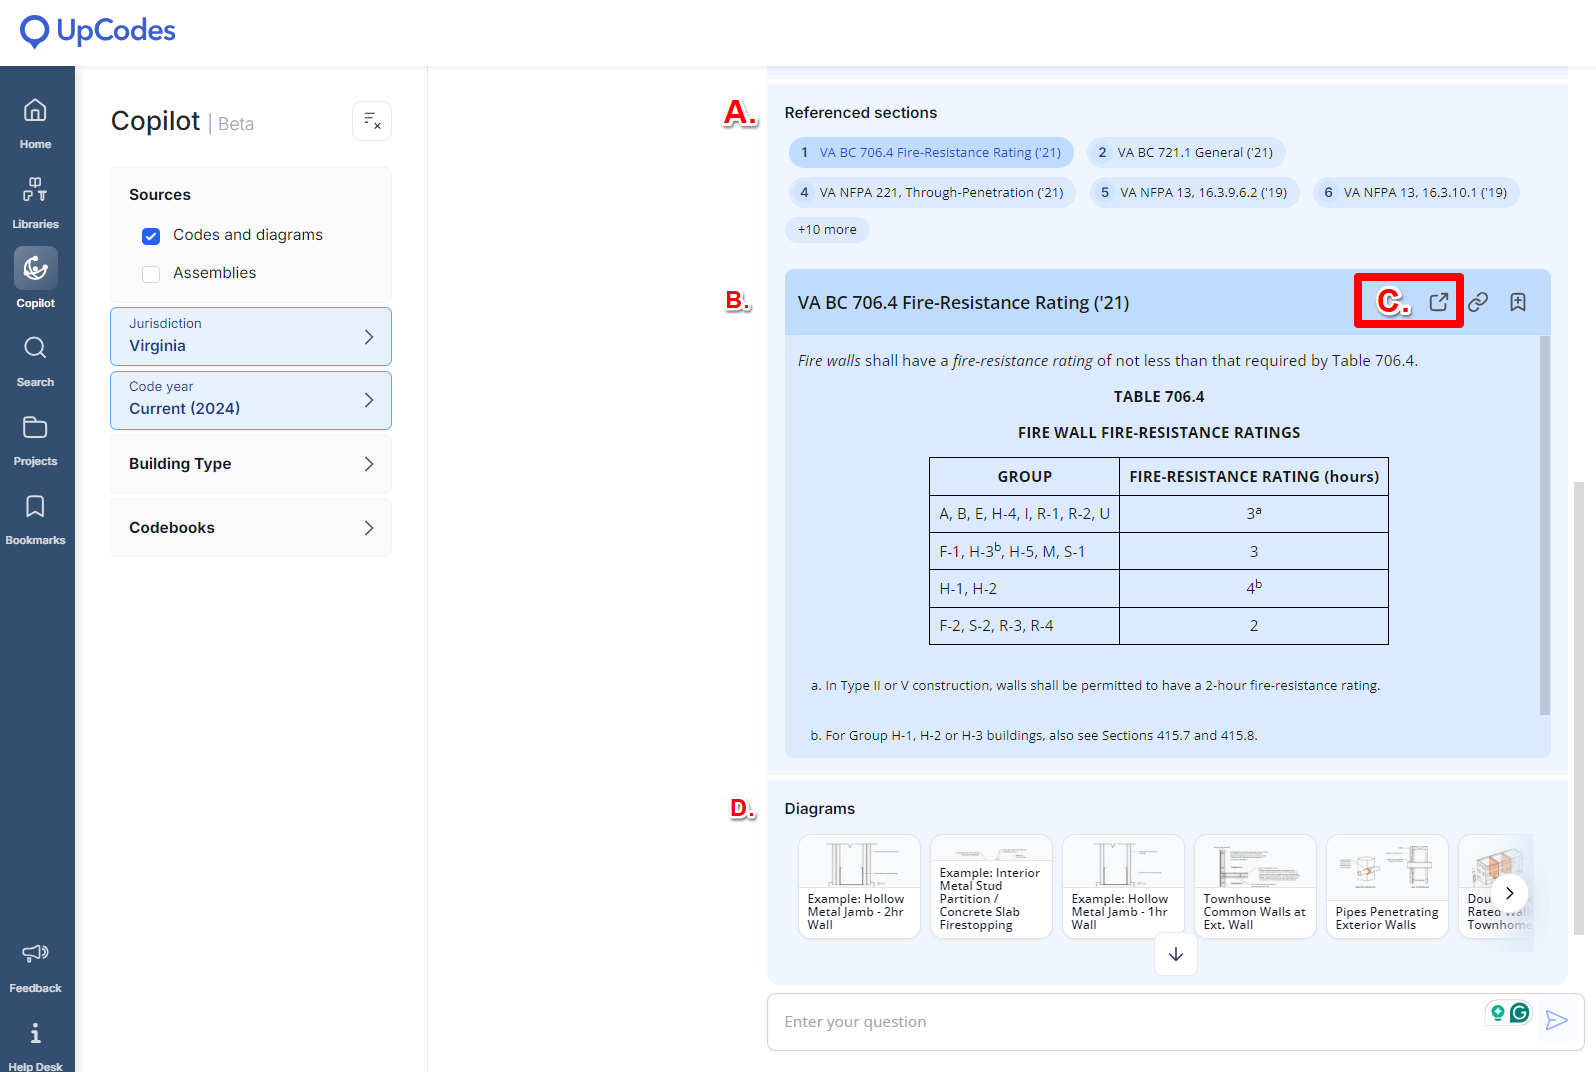1596x1072 pixels.
Task: Open section 706.4 in new tab icon
Action: click(x=1438, y=302)
